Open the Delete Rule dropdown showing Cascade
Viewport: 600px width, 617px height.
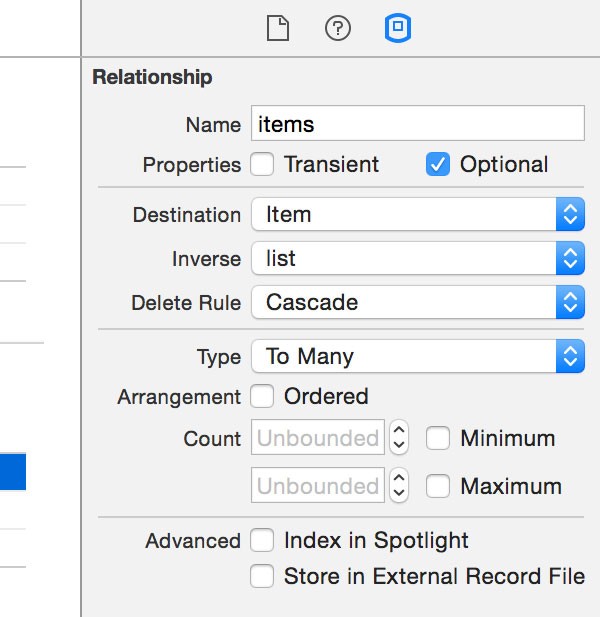click(418, 302)
